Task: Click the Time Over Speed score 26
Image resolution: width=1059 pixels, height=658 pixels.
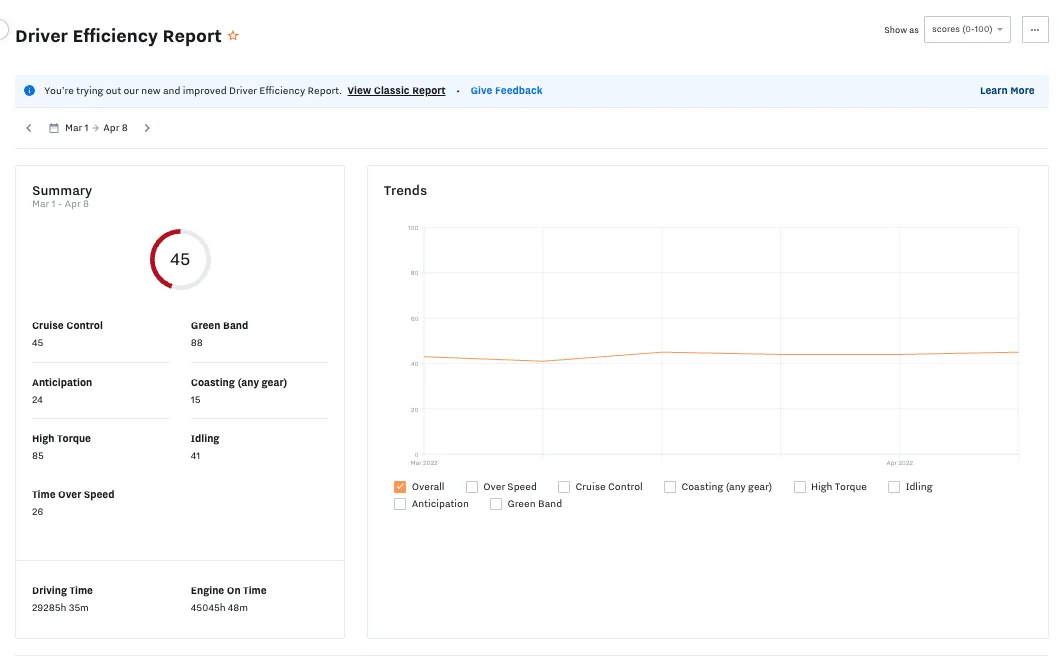Action: tap(37, 512)
